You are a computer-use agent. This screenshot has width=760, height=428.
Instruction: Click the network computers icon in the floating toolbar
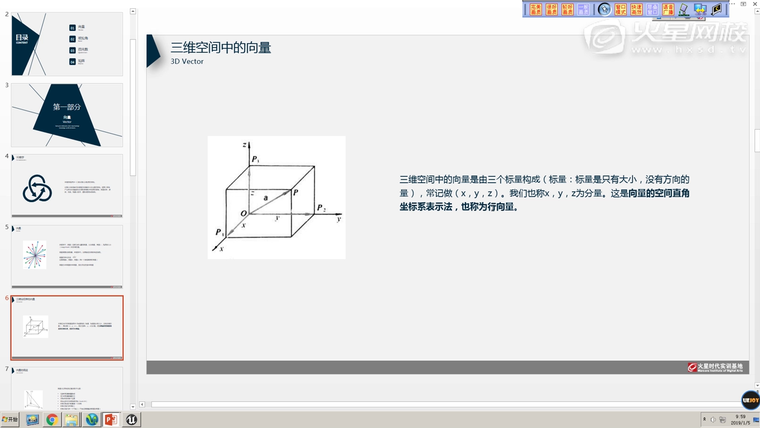tap(700, 9)
